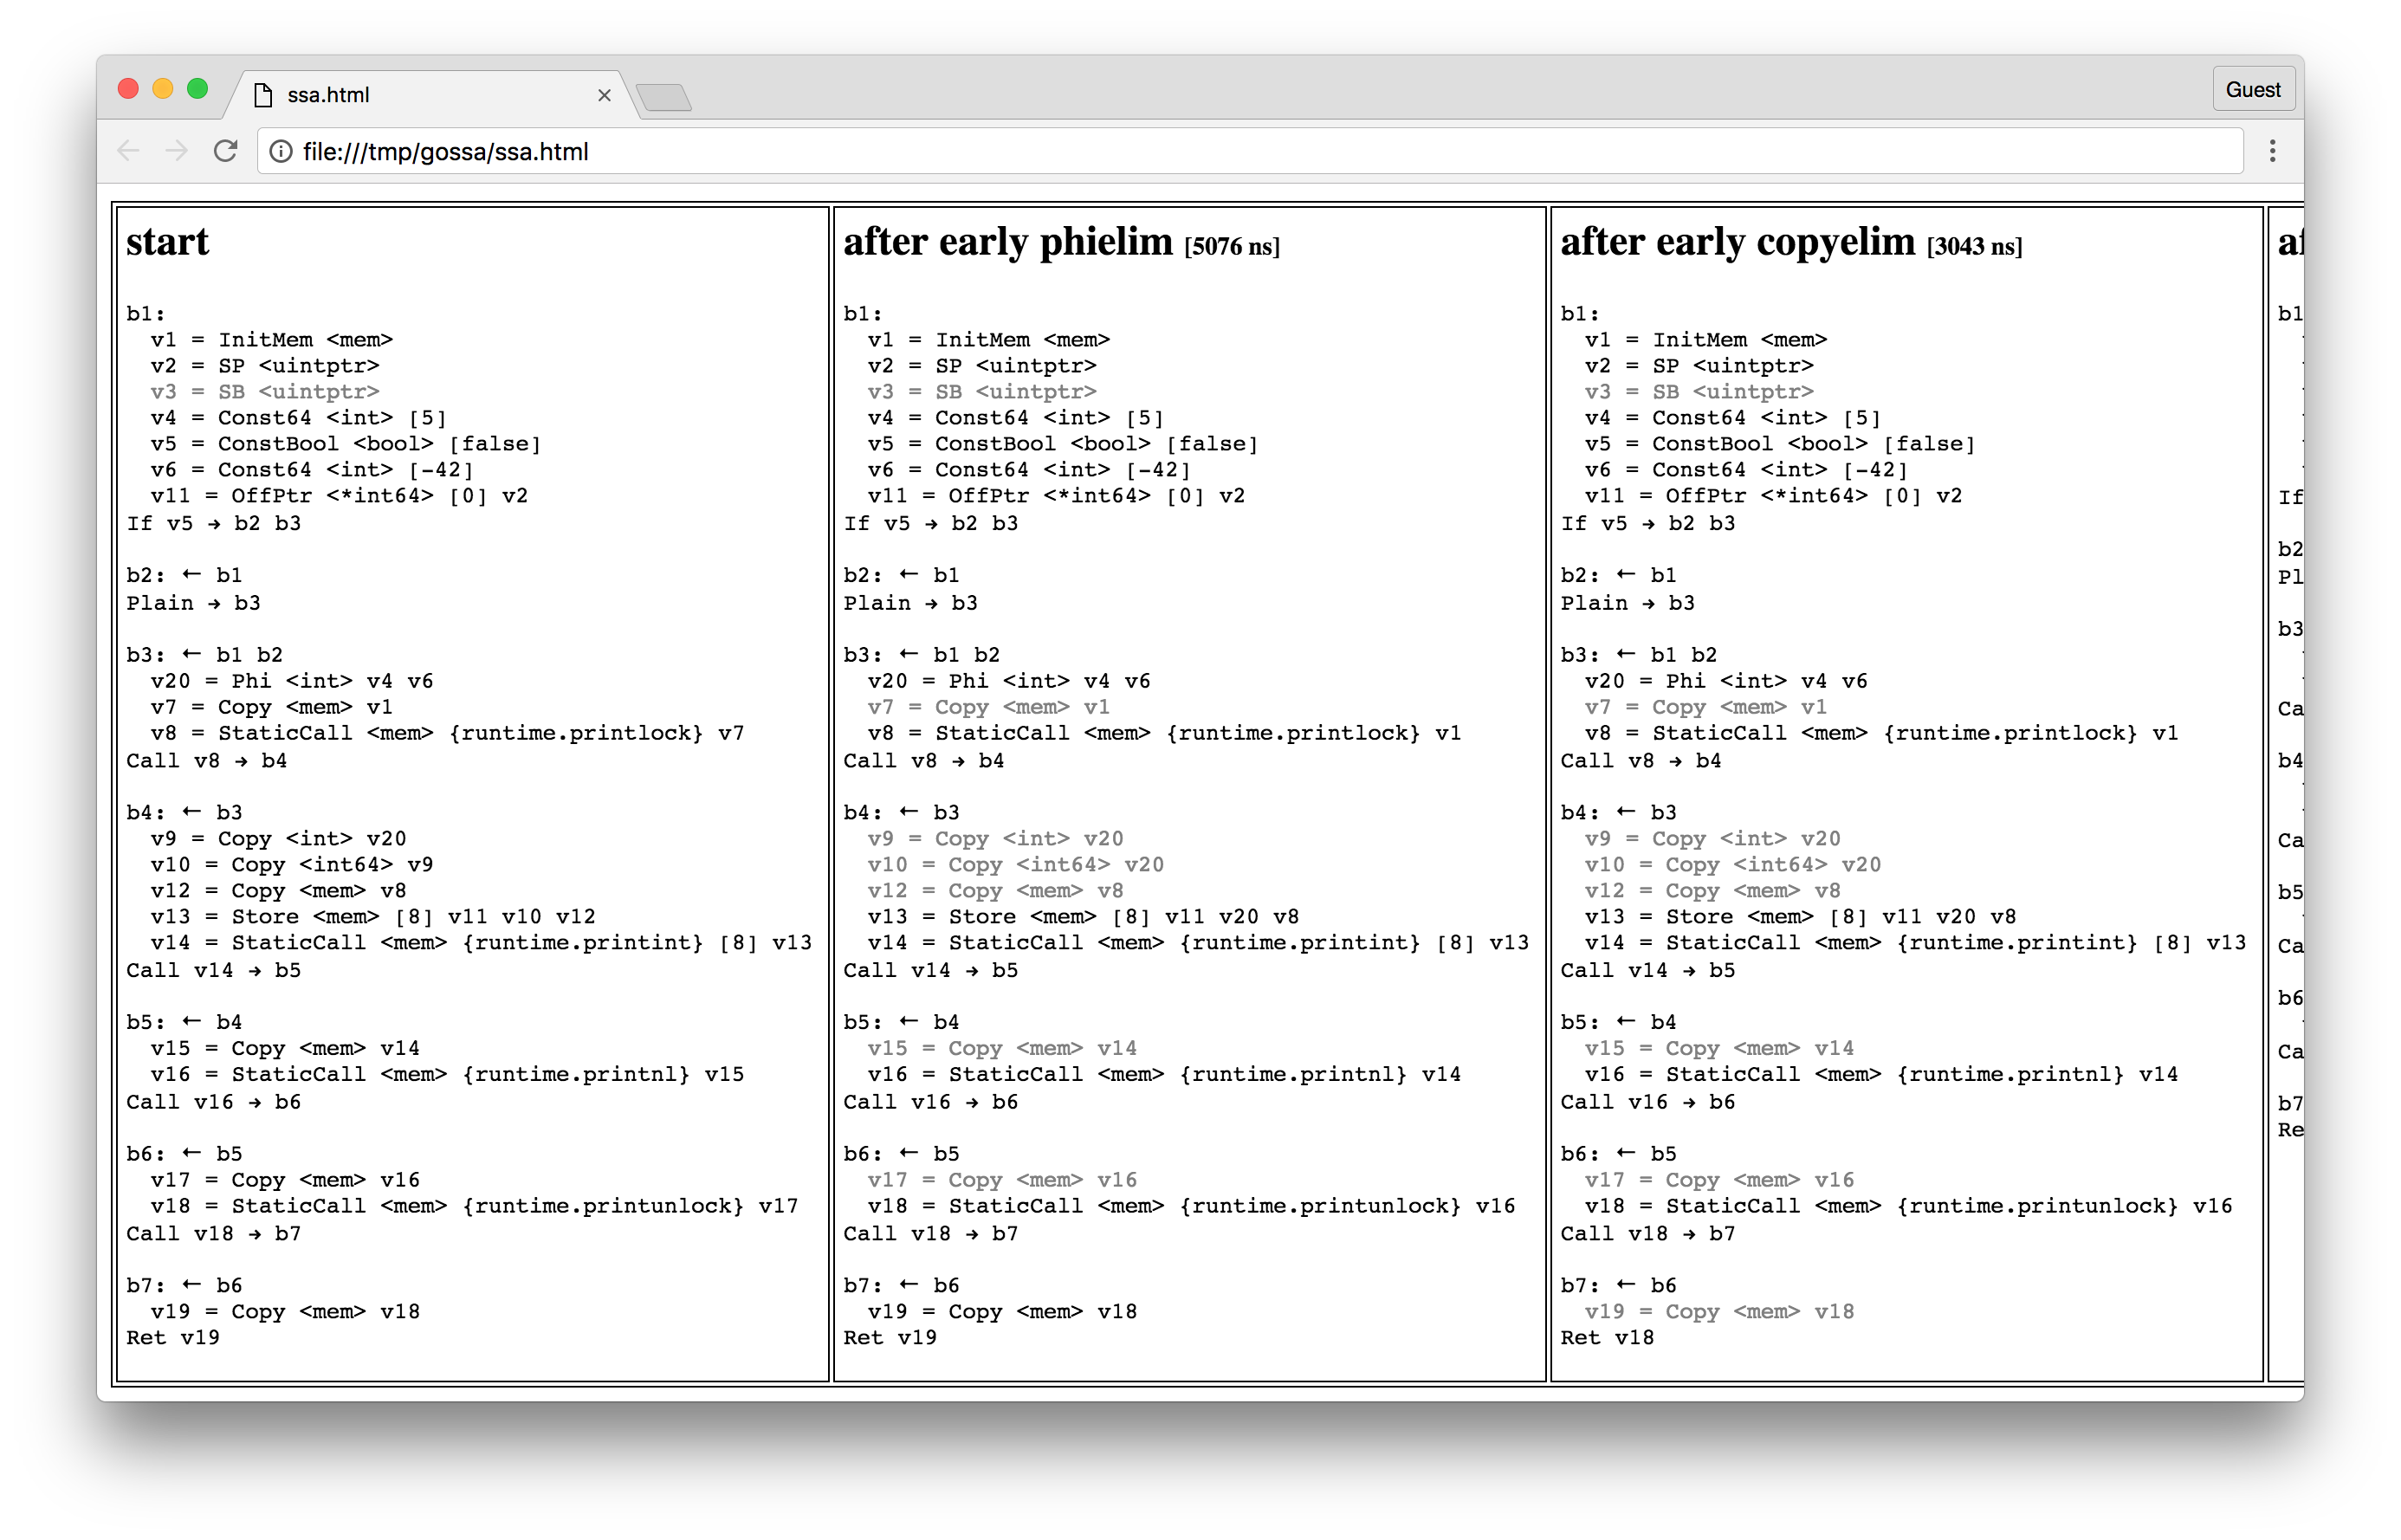Open Chrome's three-dot menu
Image resolution: width=2401 pixels, height=1540 pixels.
[x=2272, y=151]
